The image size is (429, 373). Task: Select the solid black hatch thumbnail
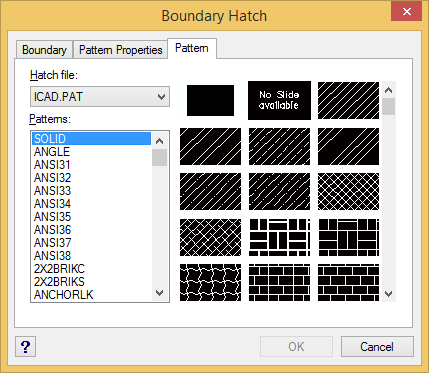click(x=210, y=100)
